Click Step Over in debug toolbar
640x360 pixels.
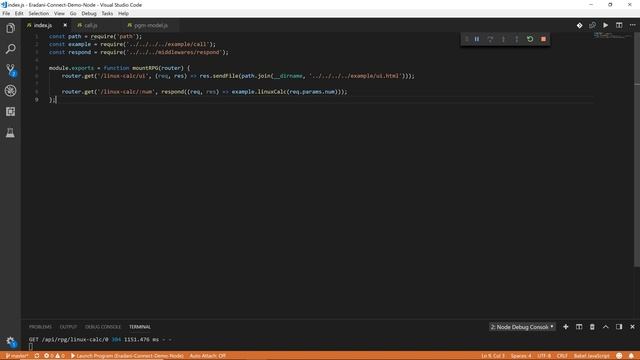490,39
